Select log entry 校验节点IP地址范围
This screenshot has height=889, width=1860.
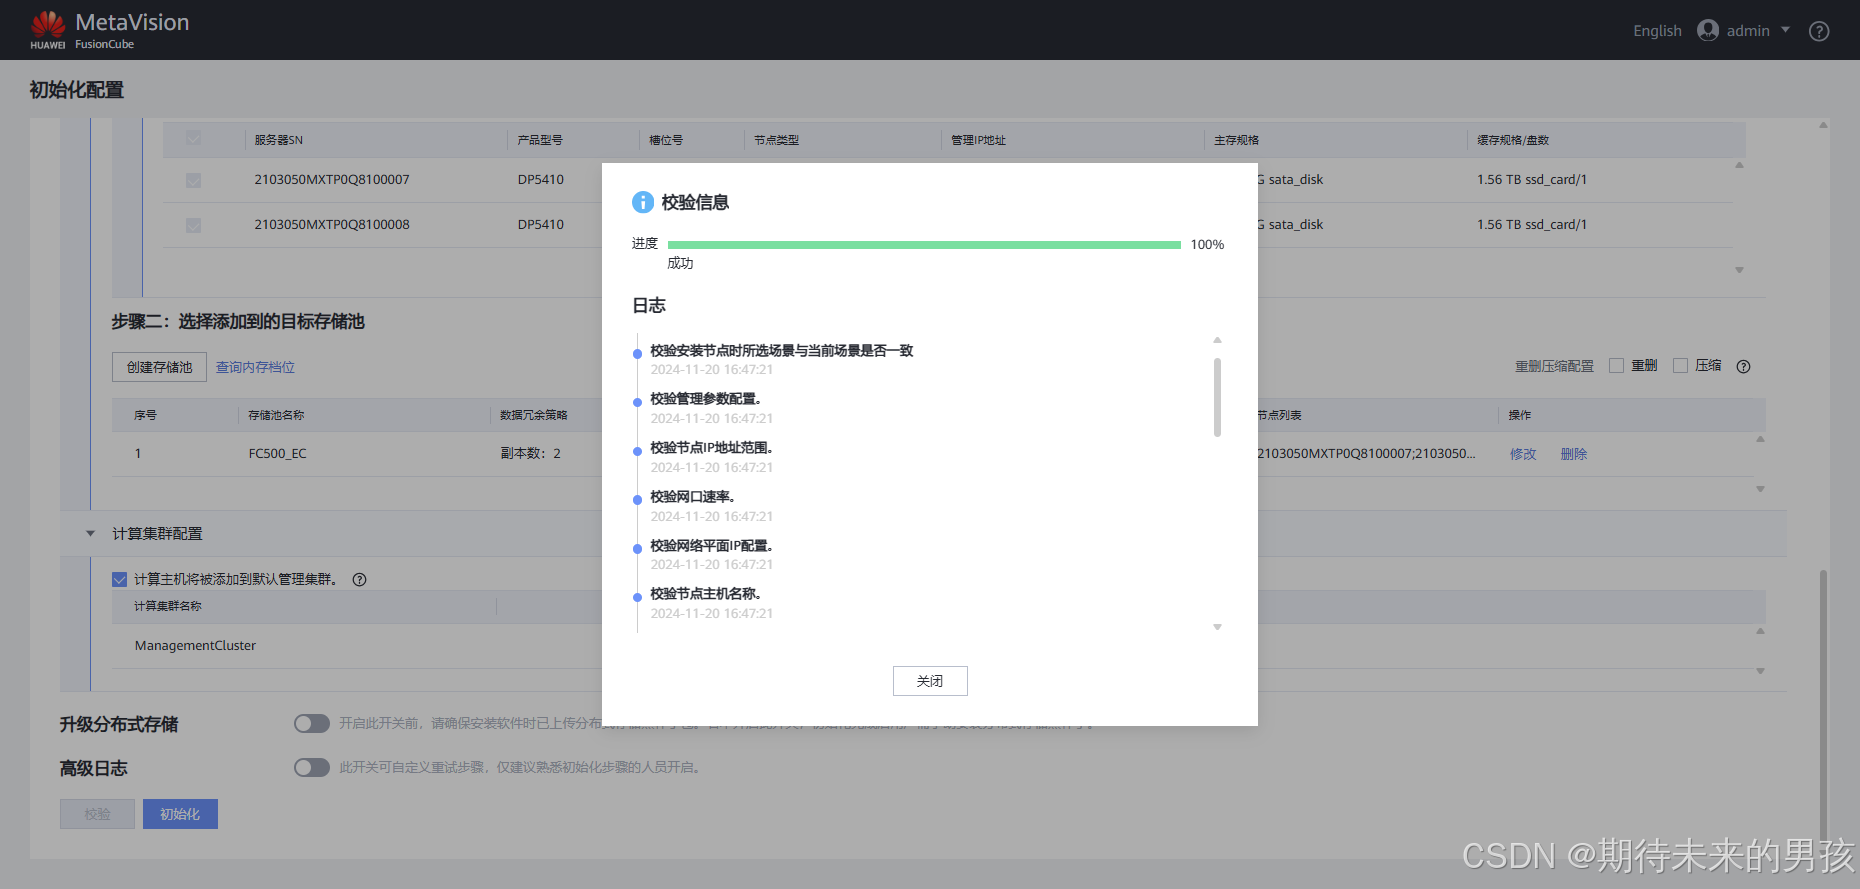711,448
